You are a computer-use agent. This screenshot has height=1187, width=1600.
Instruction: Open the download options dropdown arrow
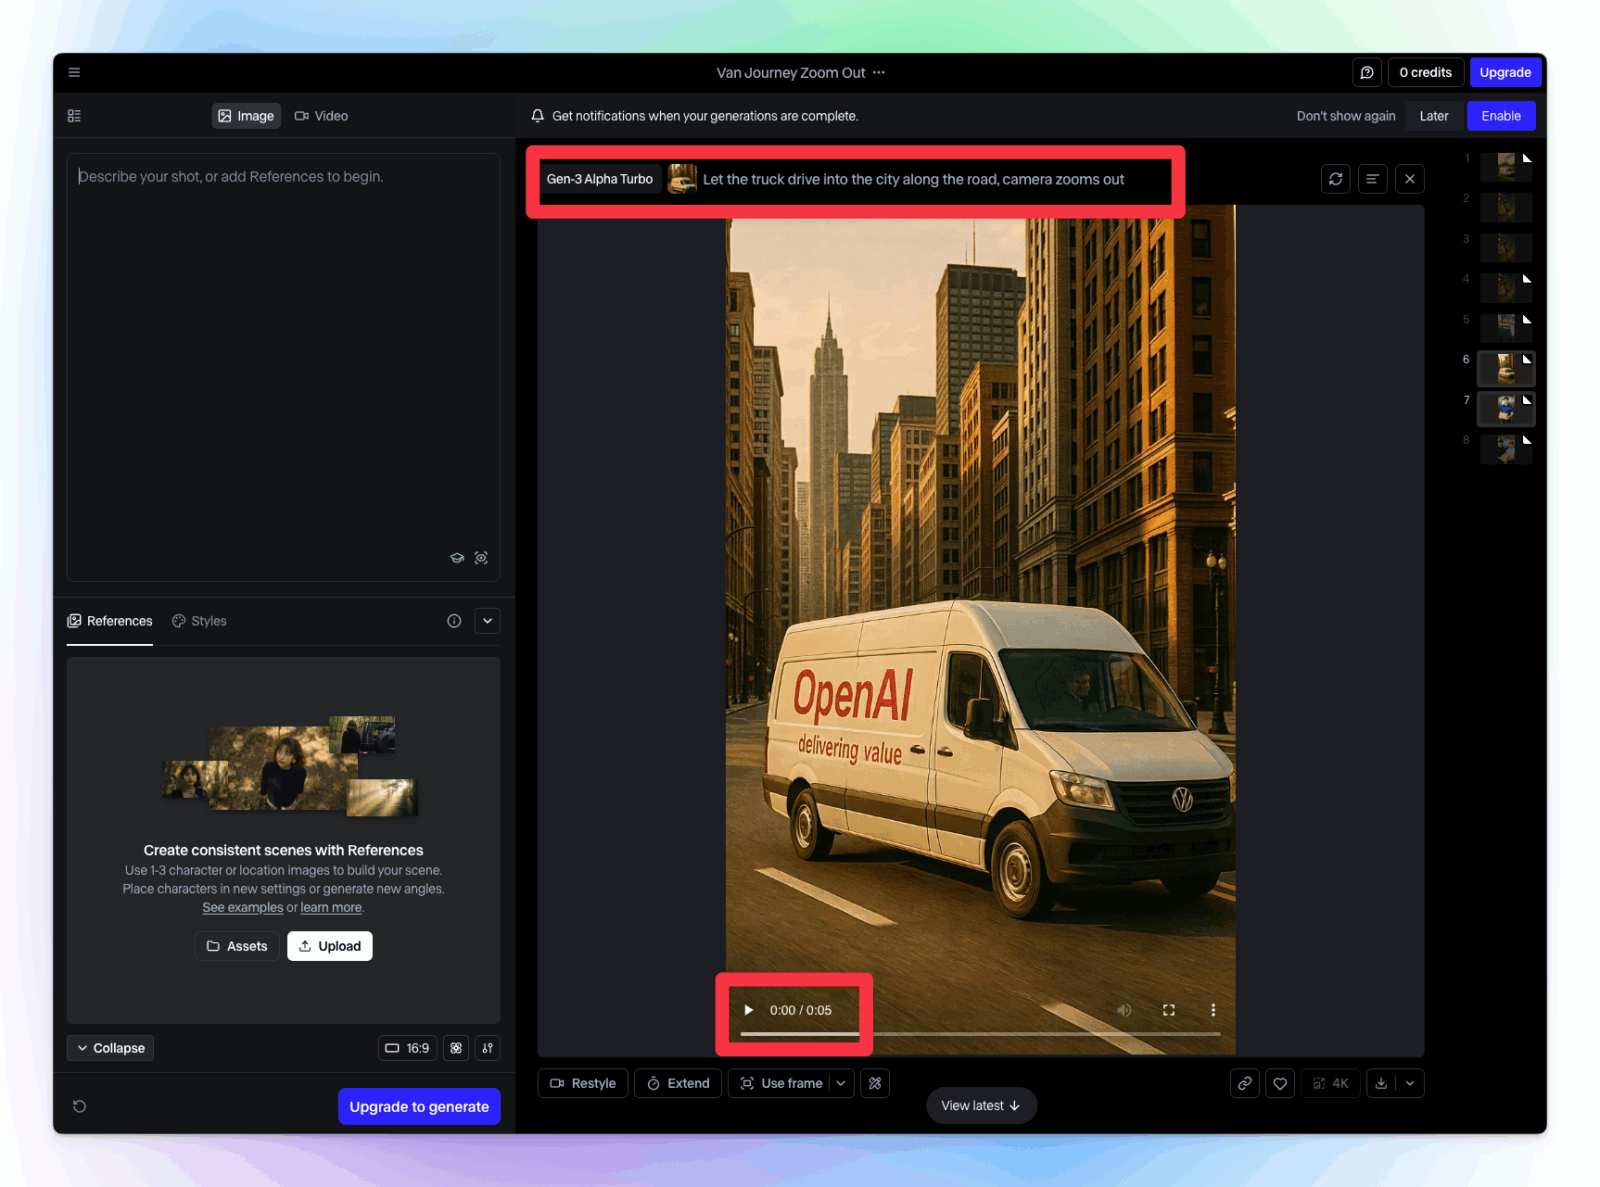[1410, 1083]
